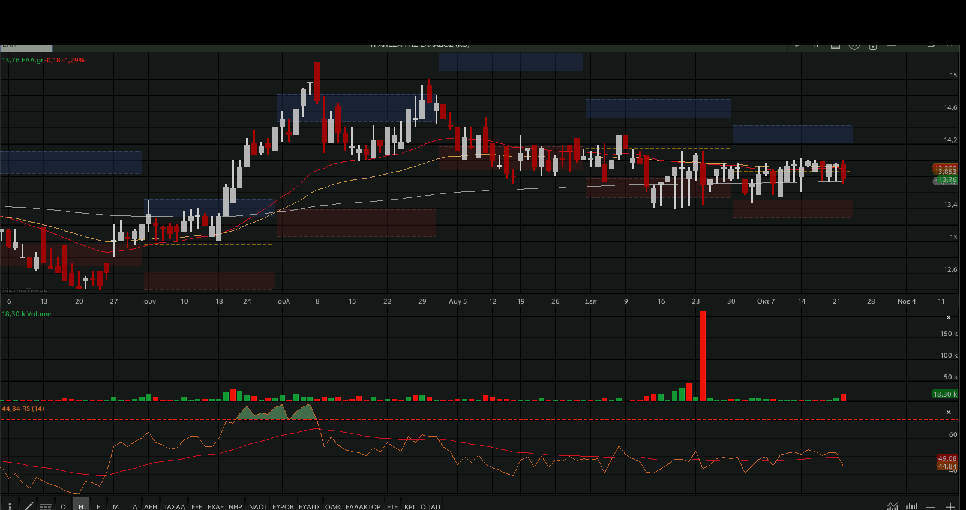Click the zoom in plus icon
This screenshot has height=510, width=966.
tap(950, 506)
